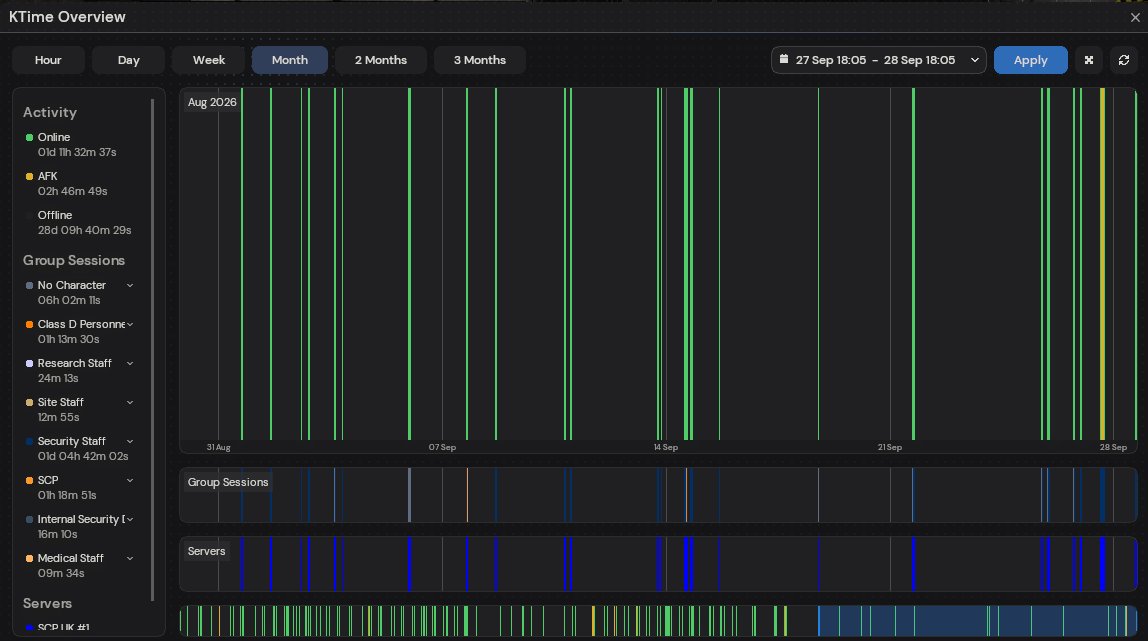Click the "Aug 2026" chart label
This screenshot has width=1148, height=641.
click(212, 102)
